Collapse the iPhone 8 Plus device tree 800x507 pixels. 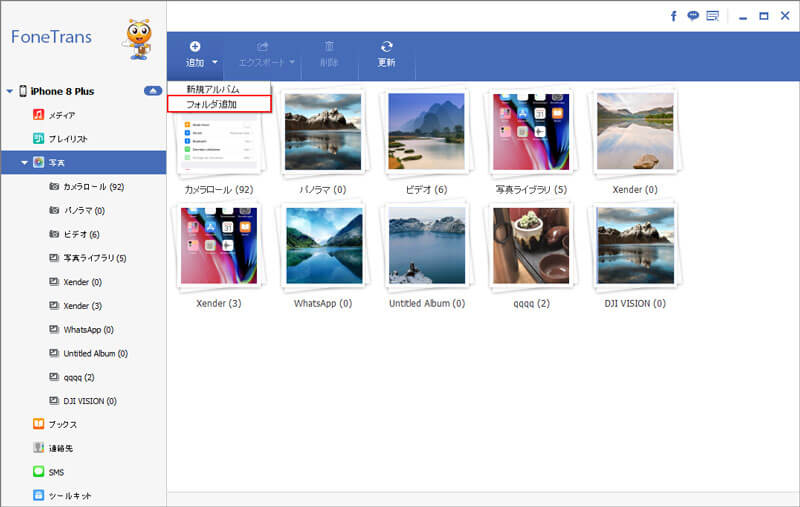click(x=9, y=92)
